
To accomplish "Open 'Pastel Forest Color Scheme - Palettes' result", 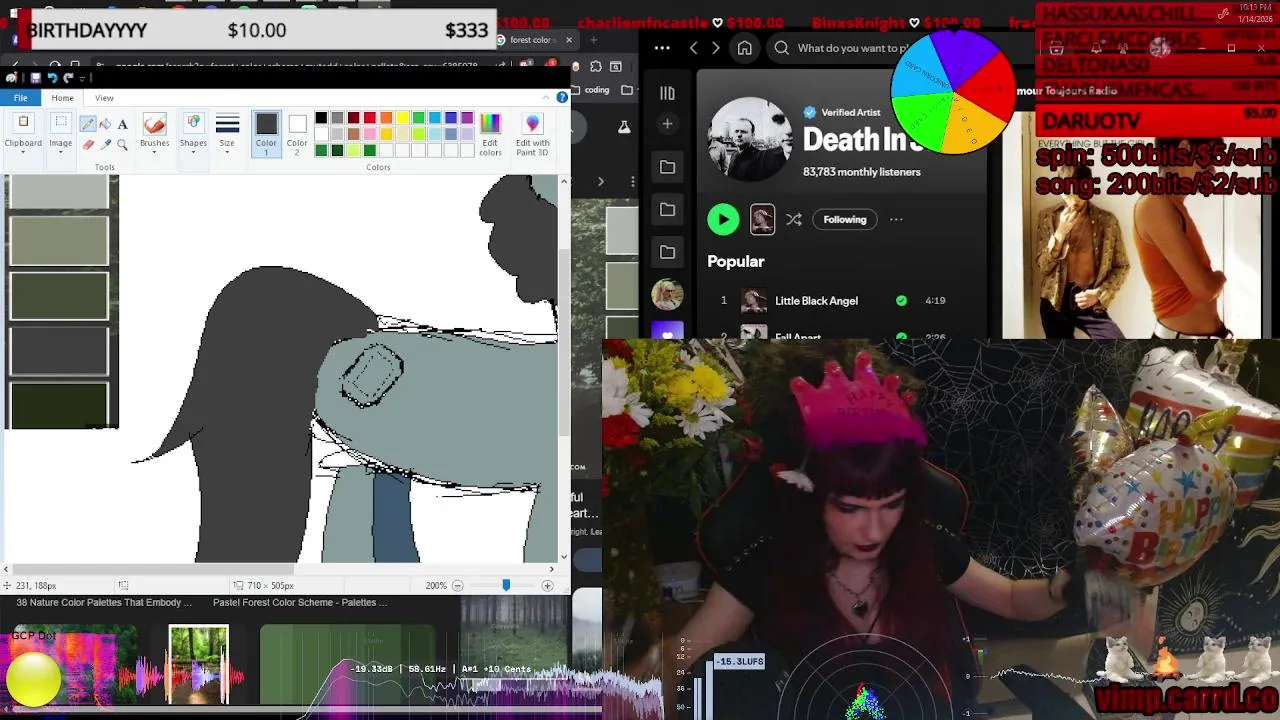I will (x=300, y=602).
